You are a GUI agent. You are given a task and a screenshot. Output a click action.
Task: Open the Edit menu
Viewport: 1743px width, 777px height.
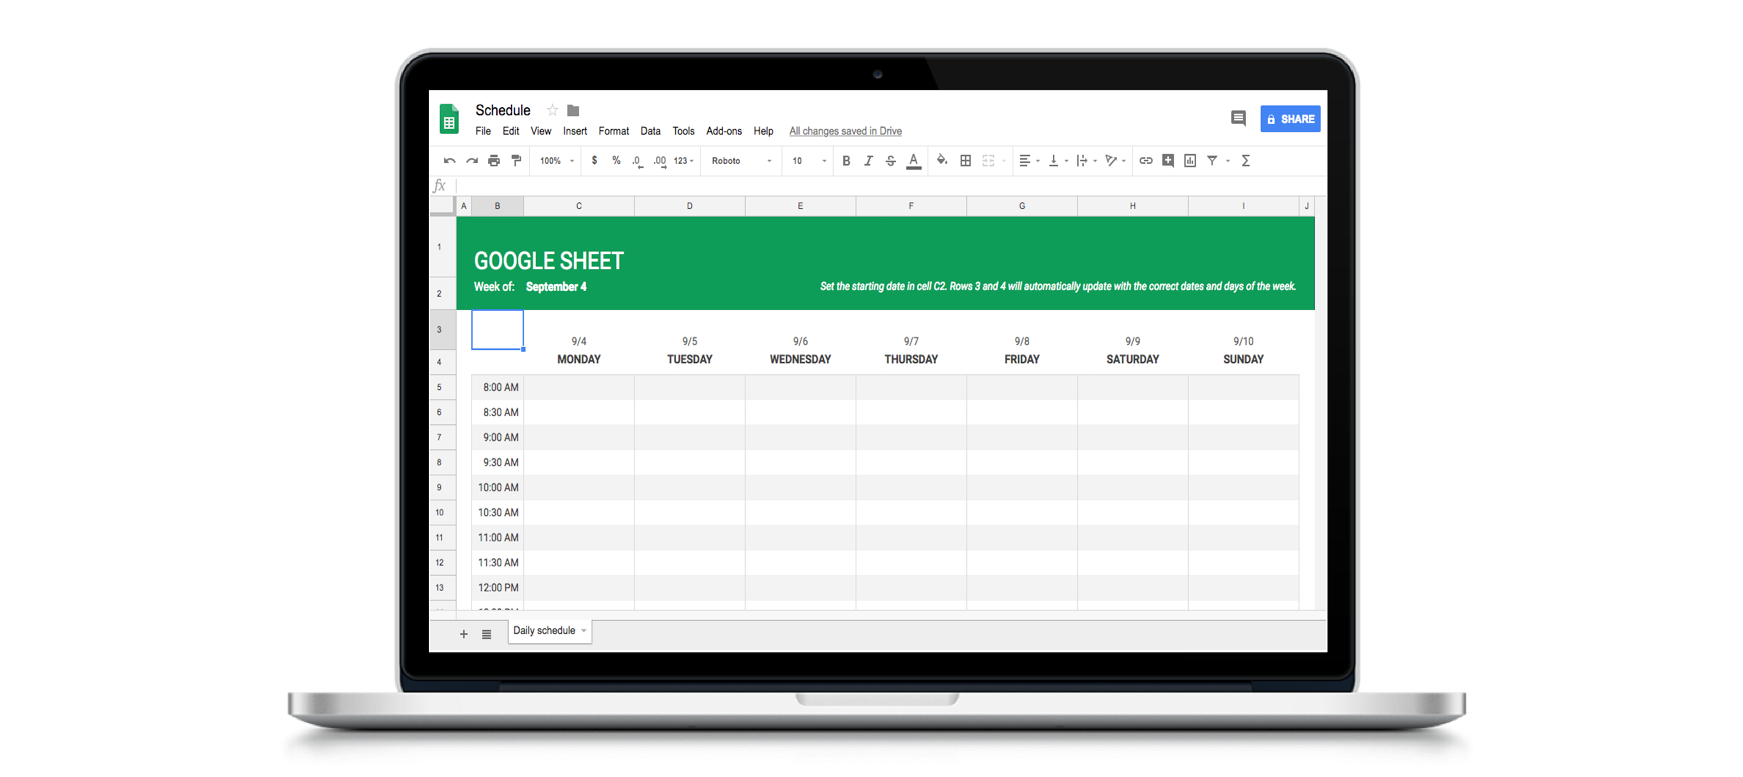511,131
